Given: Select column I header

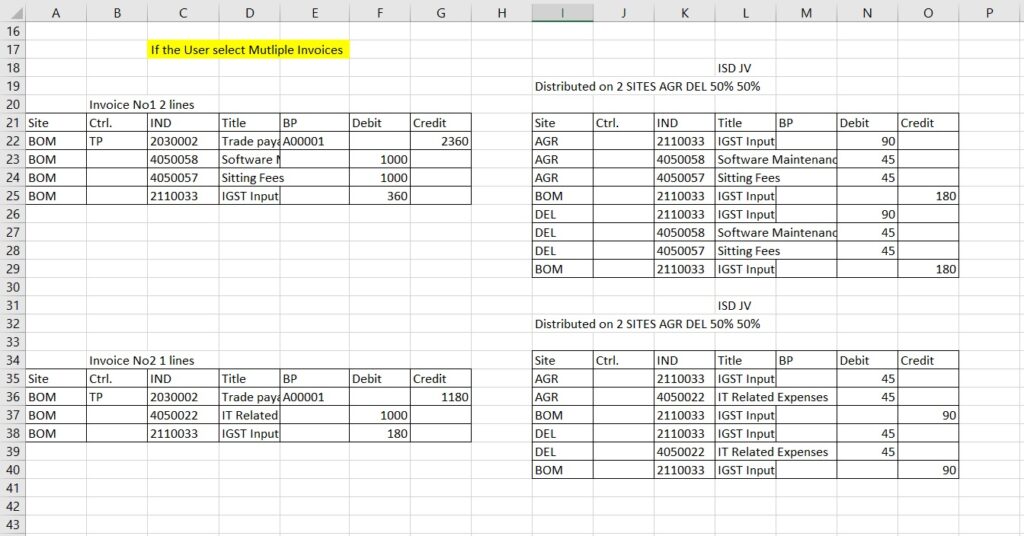Looking at the screenshot, I should point(562,12).
